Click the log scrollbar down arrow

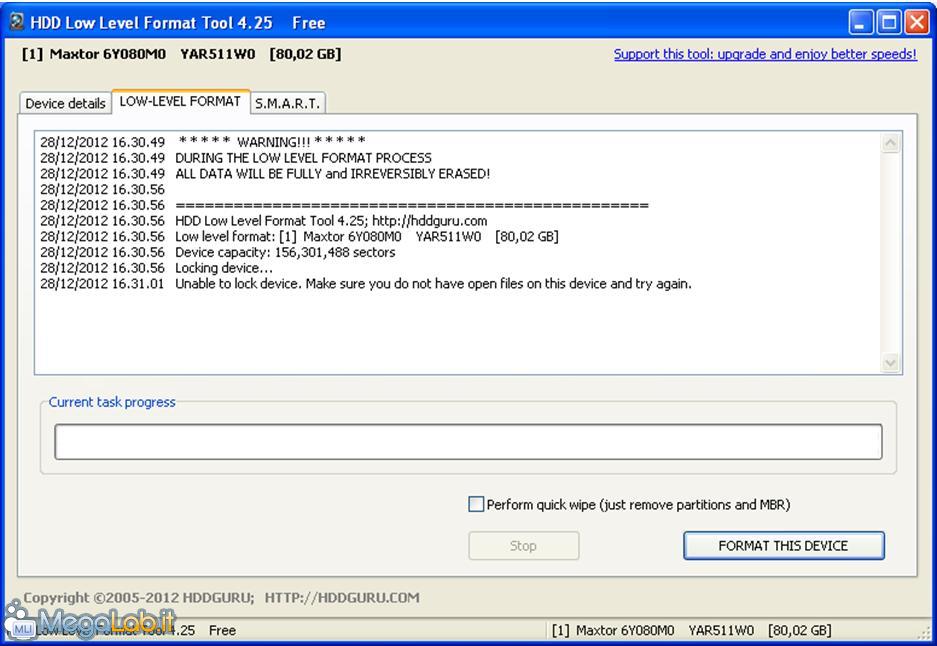(x=890, y=362)
